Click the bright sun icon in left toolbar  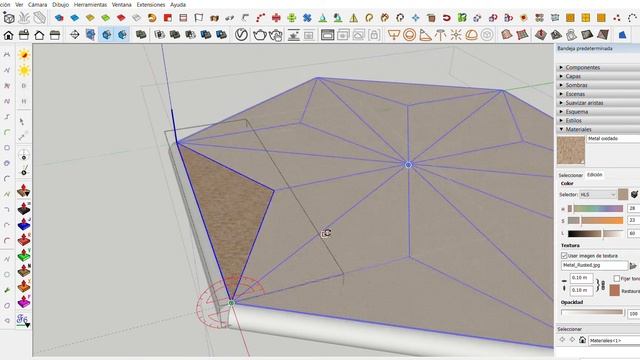click(24, 71)
